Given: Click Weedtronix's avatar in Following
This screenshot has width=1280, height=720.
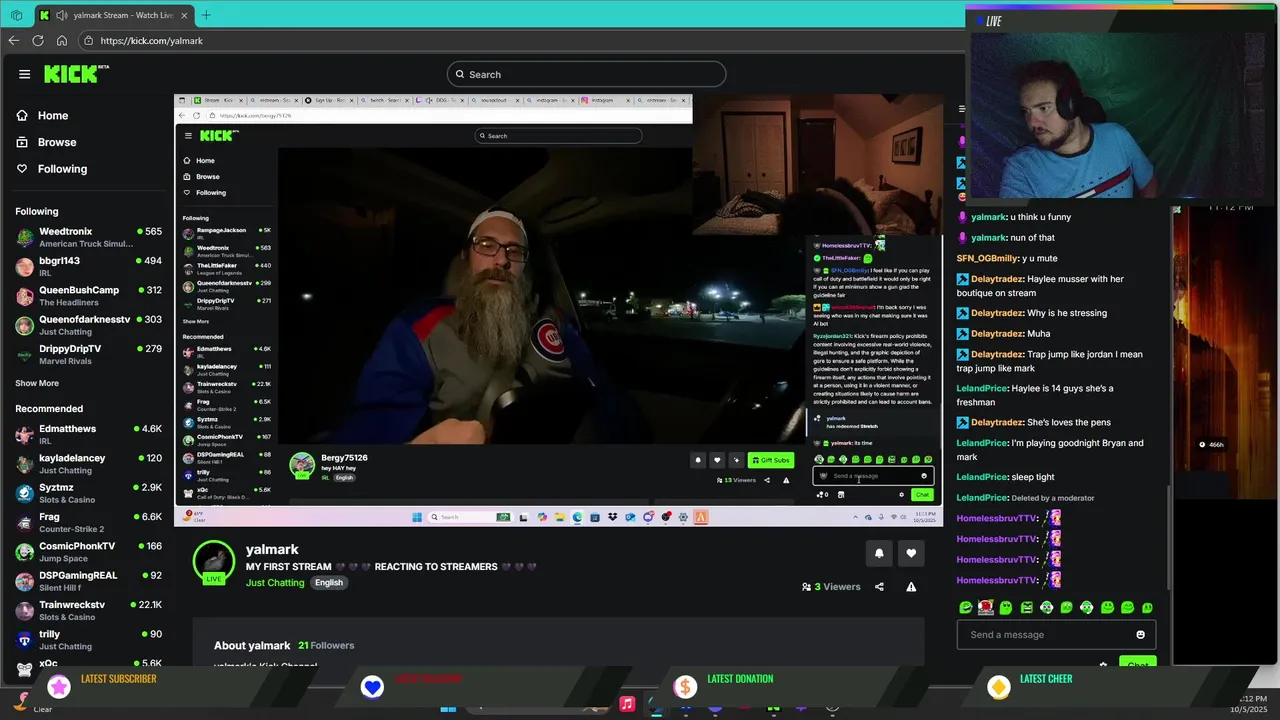Looking at the screenshot, I should point(25,238).
